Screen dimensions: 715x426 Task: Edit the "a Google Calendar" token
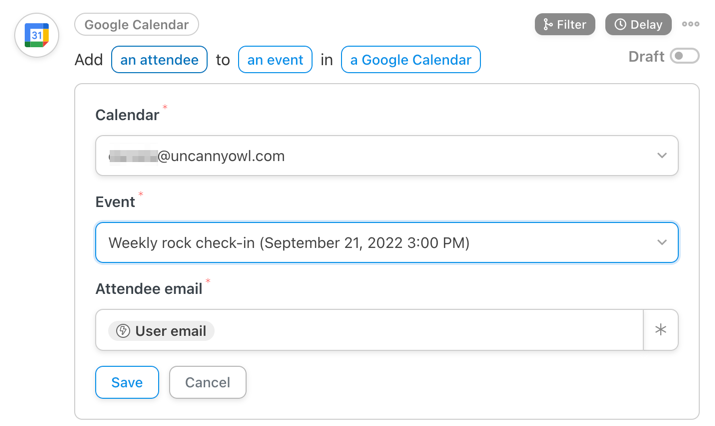tap(410, 59)
